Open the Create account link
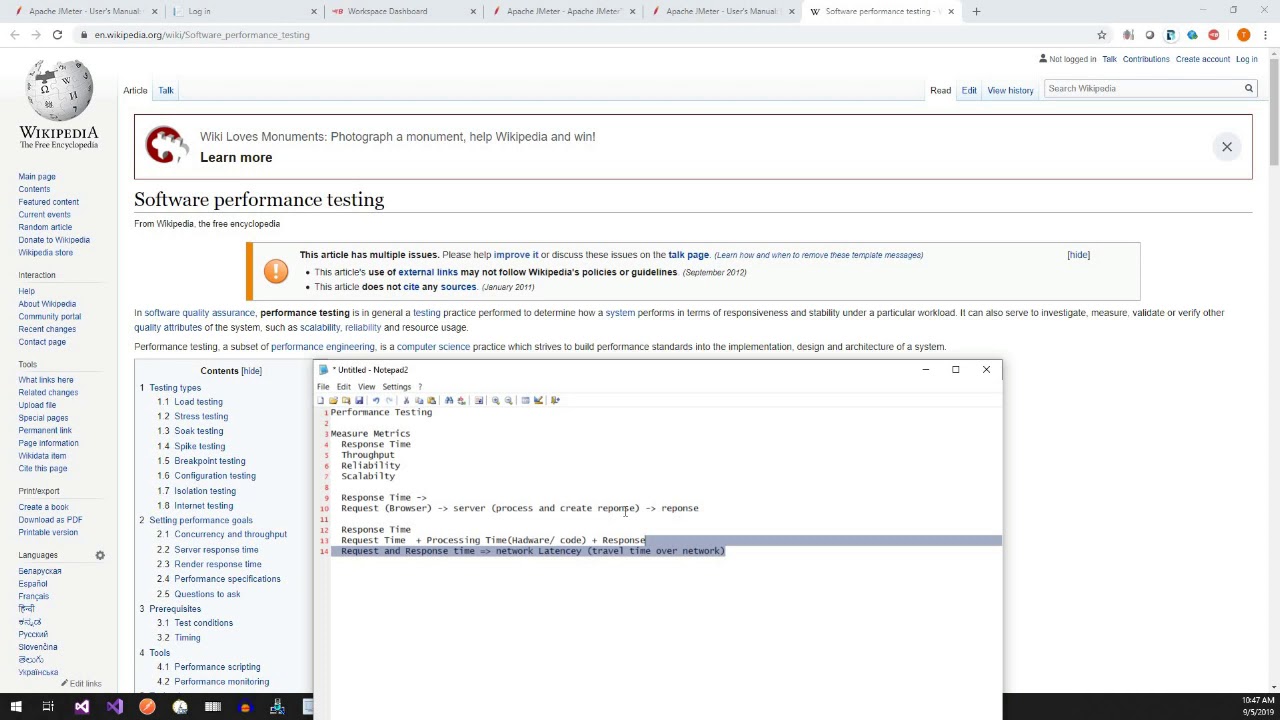This screenshot has height=720, width=1280. [x=1203, y=59]
